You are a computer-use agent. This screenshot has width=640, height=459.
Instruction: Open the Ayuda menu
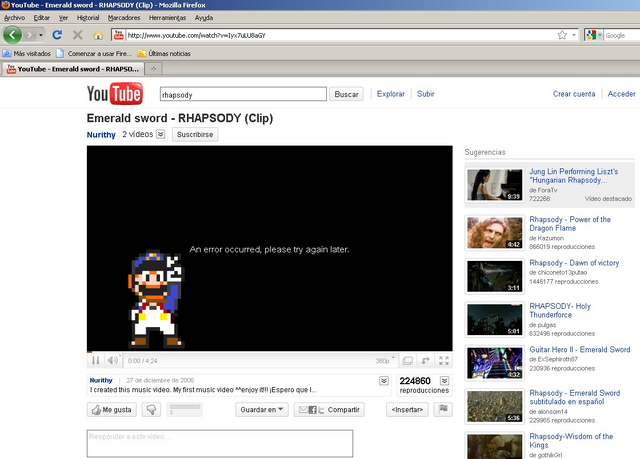coord(204,18)
